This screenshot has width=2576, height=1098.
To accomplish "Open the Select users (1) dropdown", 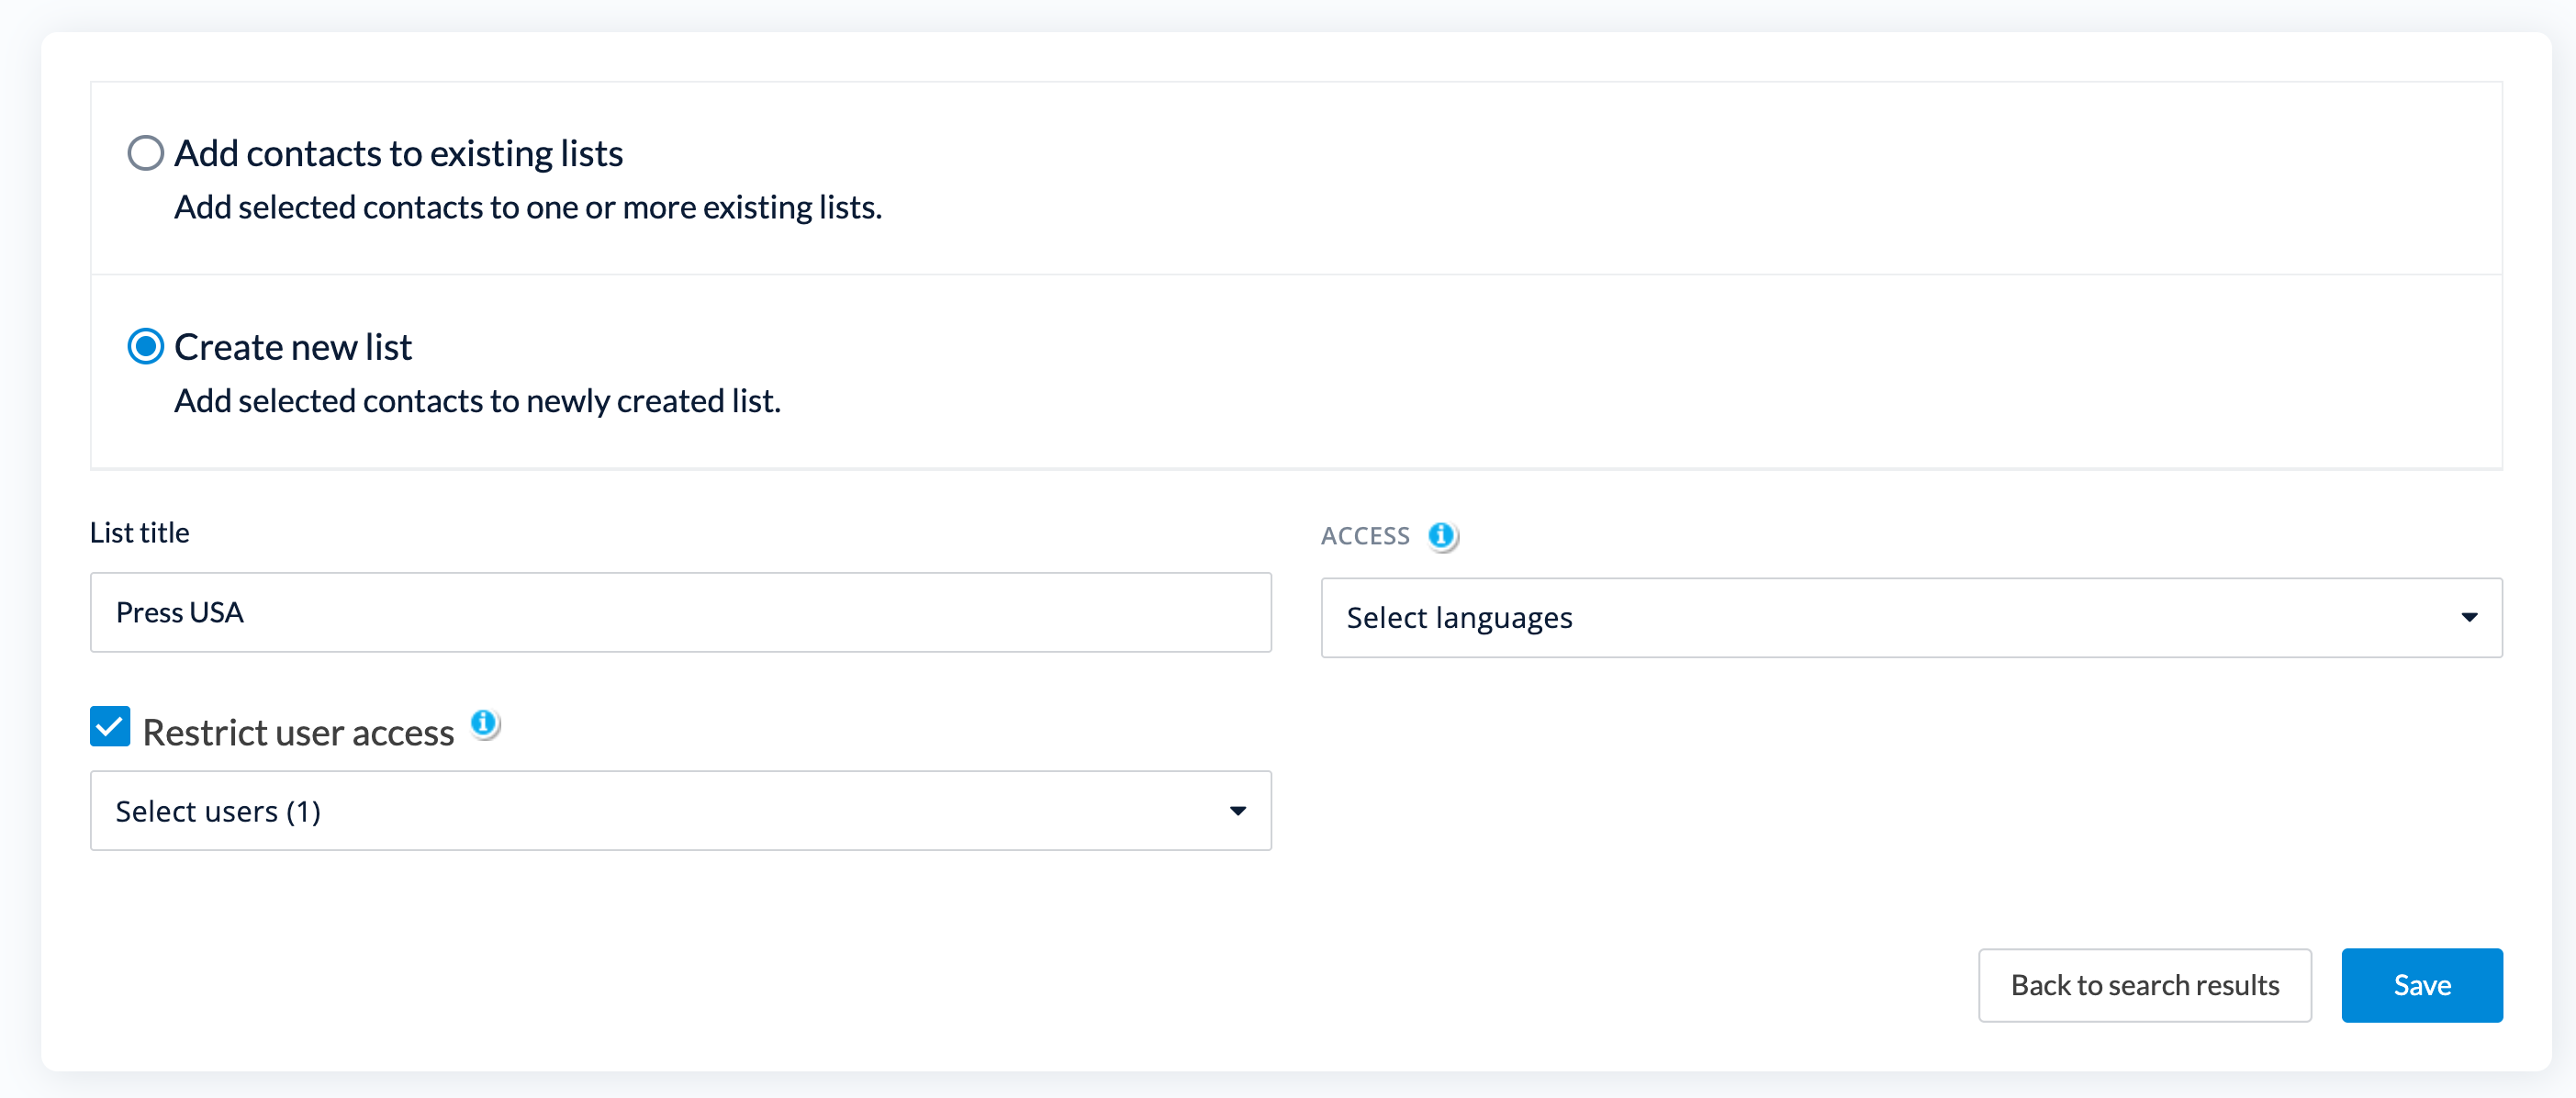I will pyautogui.click(x=680, y=811).
